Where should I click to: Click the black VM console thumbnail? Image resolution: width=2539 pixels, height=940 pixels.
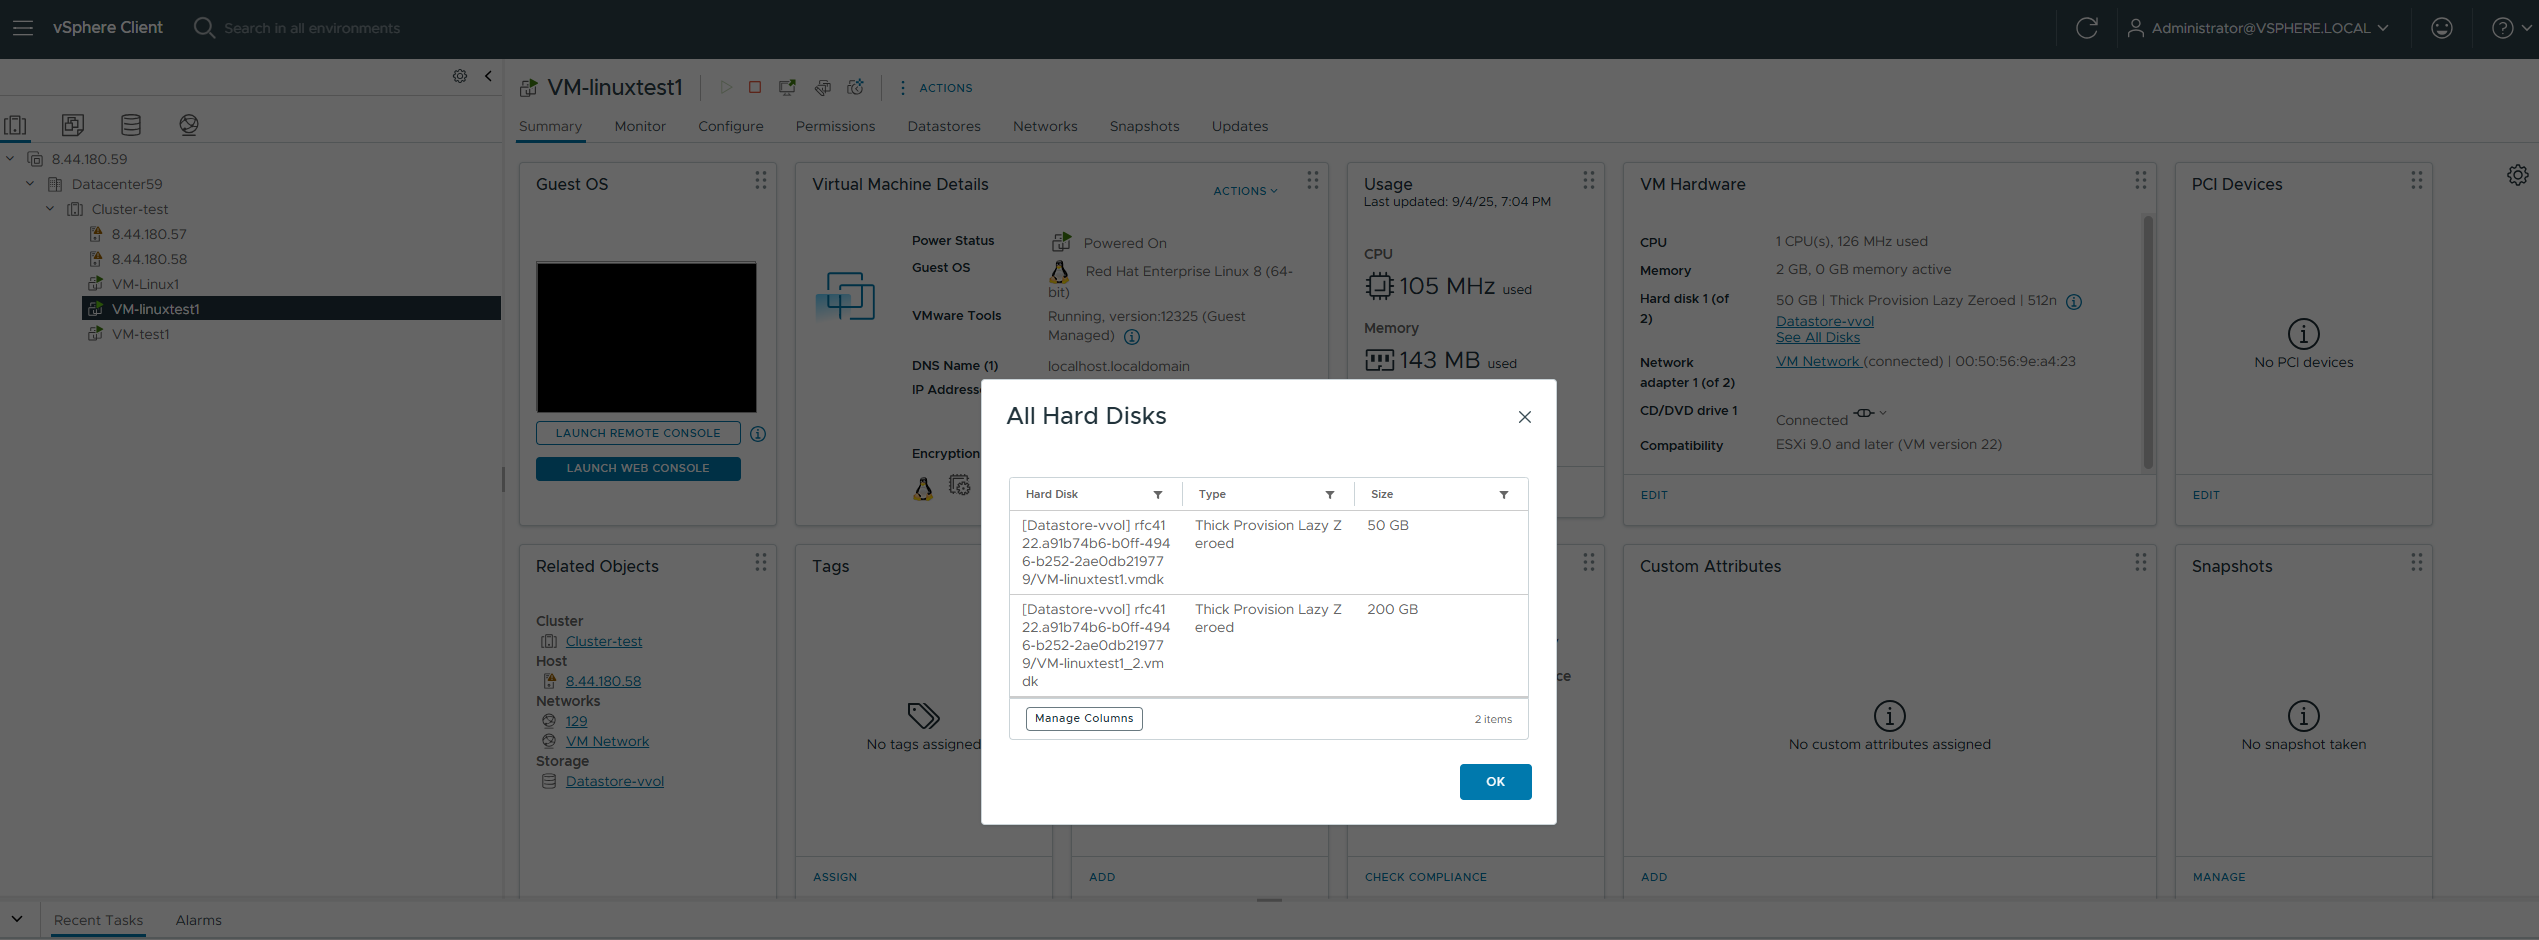coord(646,337)
